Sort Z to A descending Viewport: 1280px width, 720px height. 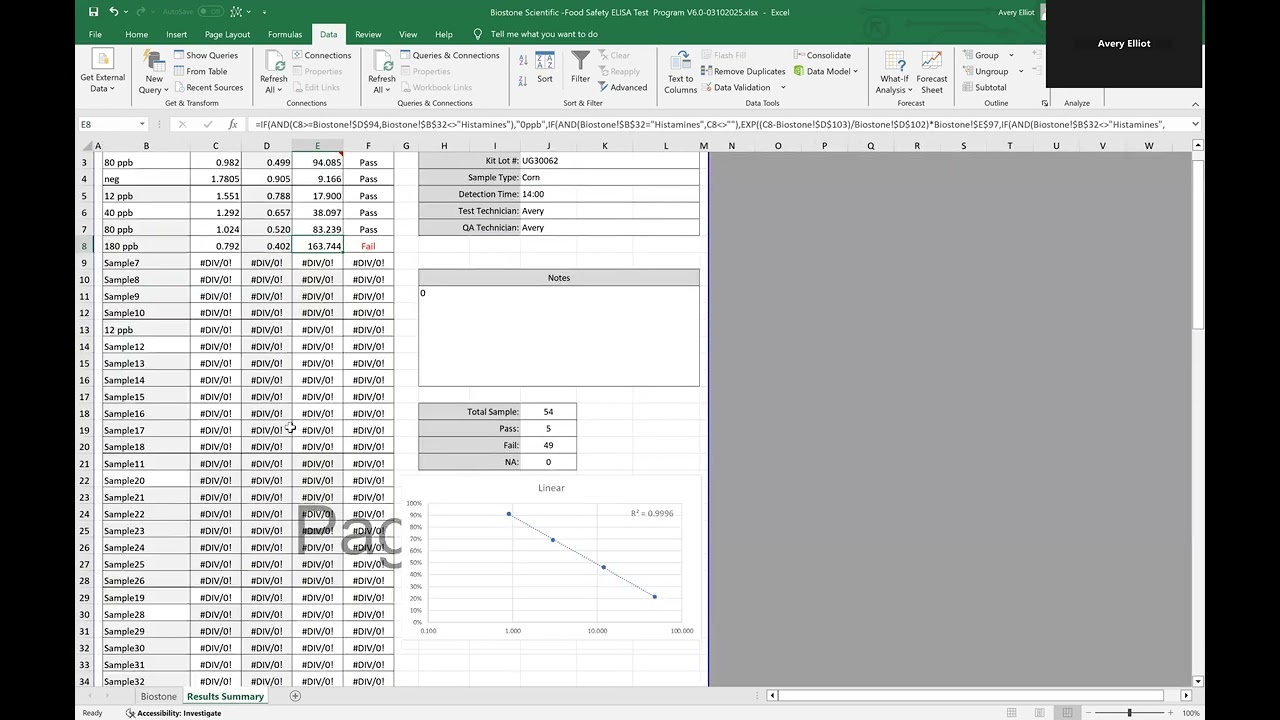coord(523,82)
